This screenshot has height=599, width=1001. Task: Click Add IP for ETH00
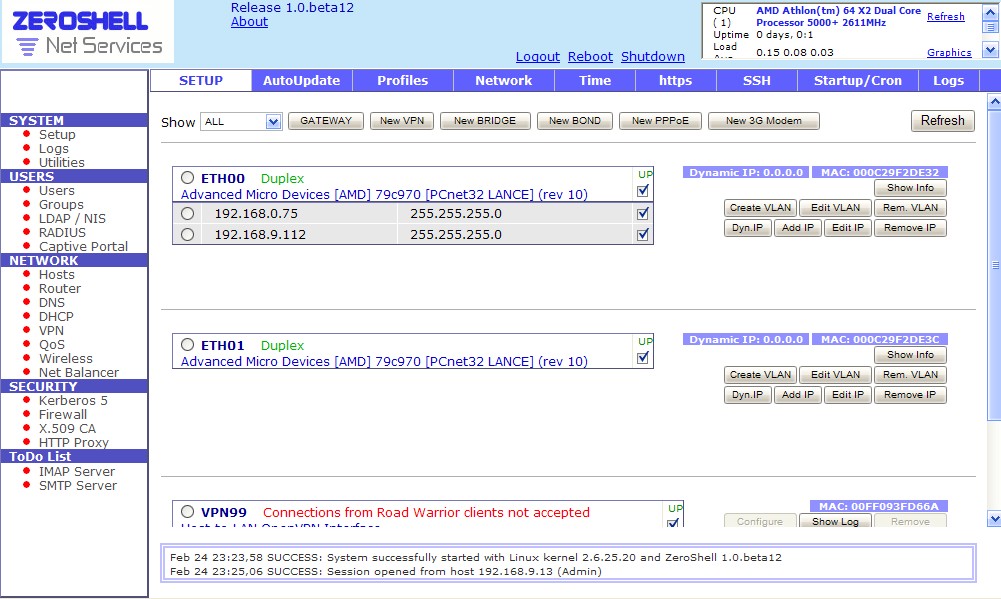tap(798, 227)
